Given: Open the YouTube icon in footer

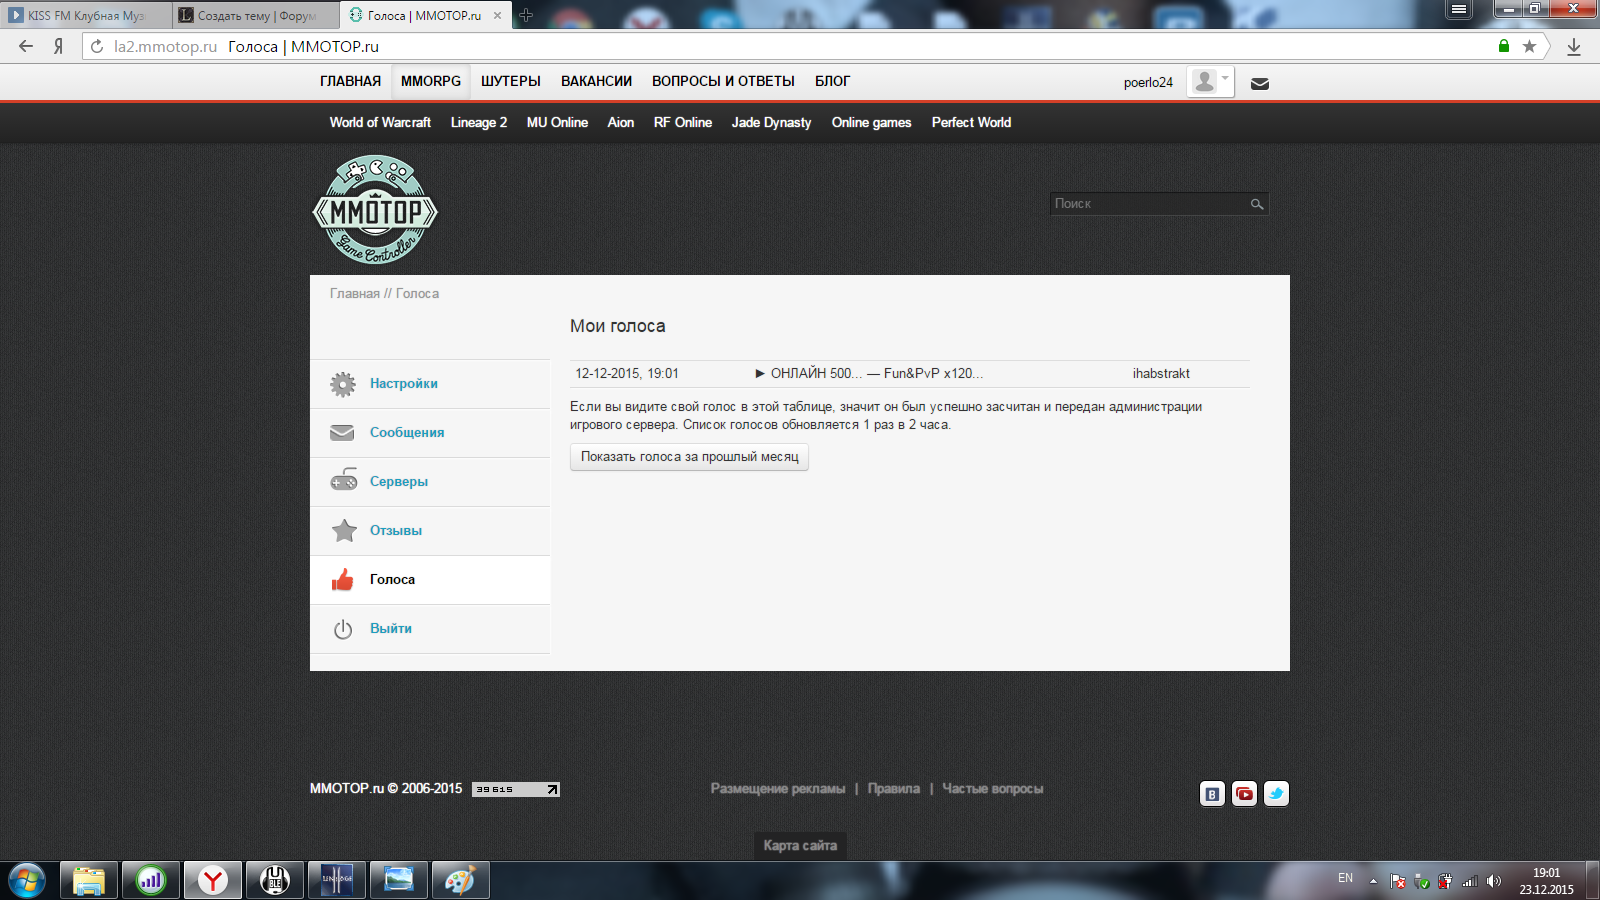Looking at the screenshot, I should pyautogui.click(x=1244, y=794).
